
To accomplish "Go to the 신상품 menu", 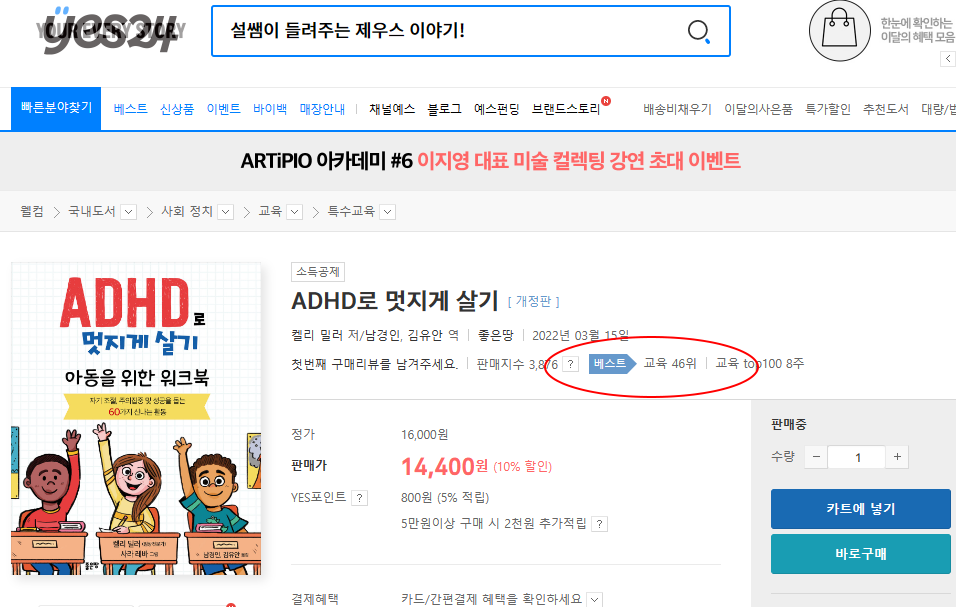I will (x=177, y=108).
